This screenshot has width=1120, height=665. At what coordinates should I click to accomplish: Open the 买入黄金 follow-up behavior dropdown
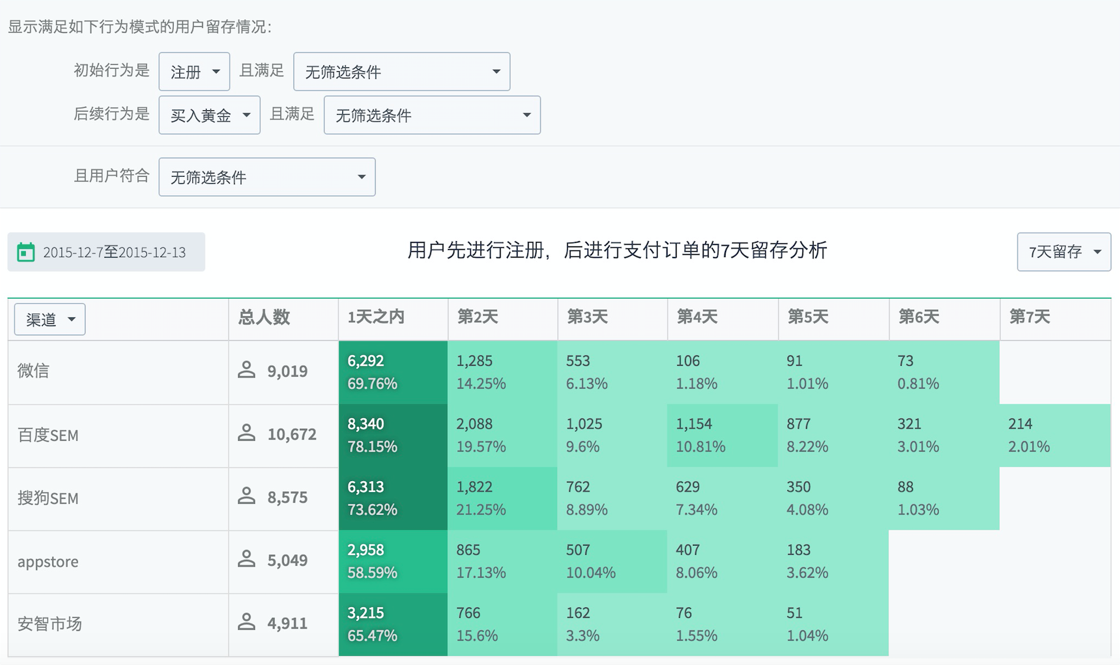point(209,115)
